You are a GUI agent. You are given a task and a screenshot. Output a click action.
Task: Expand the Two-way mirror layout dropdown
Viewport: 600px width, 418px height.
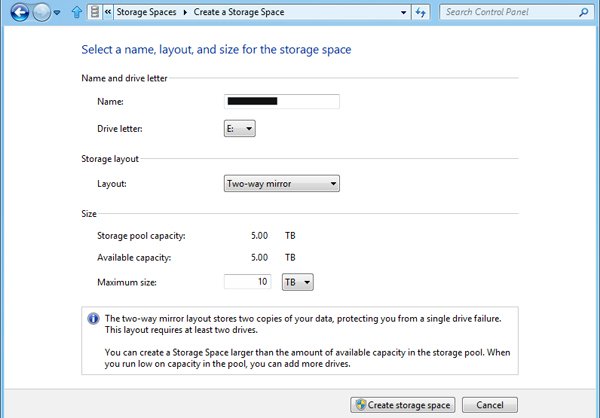280,183
